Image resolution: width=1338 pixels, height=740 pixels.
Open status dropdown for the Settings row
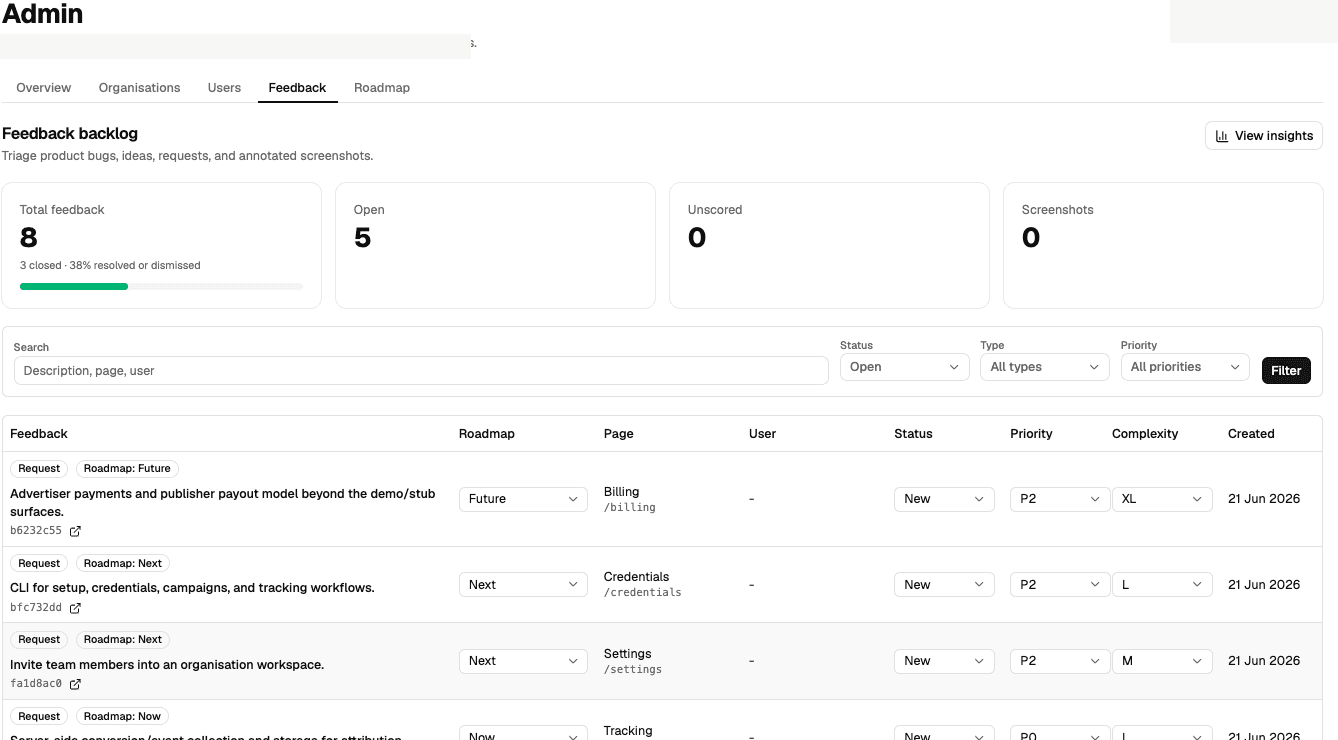pos(944,661)
